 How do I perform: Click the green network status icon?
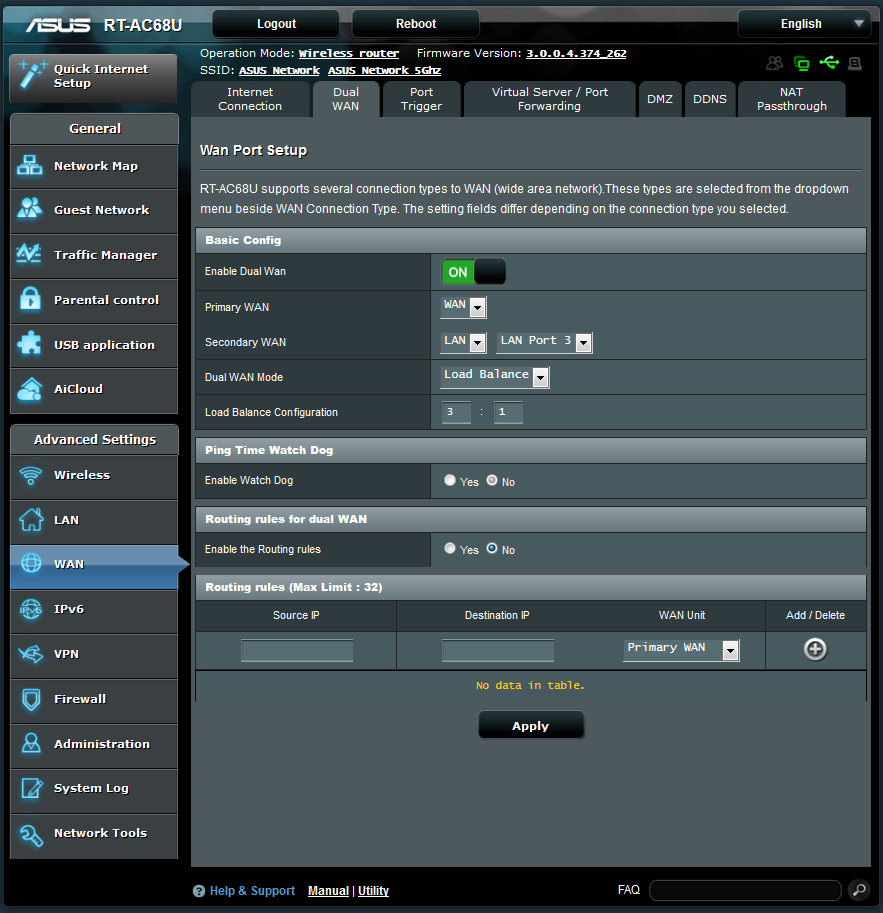pyautogui.click(x=801, y=63)
